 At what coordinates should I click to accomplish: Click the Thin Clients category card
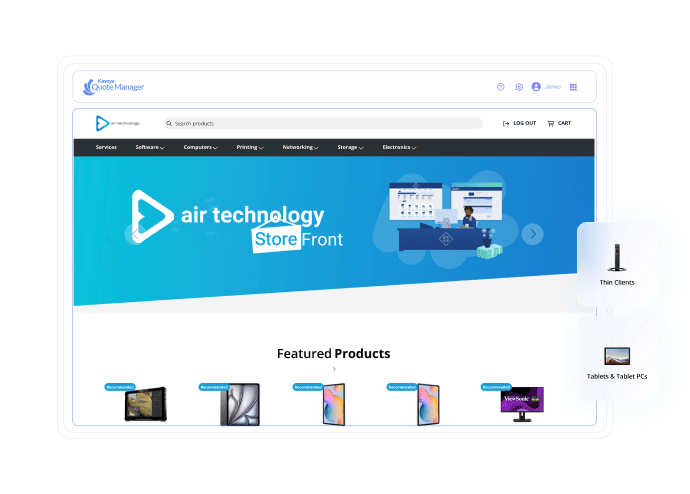click(x=617, y=264)
